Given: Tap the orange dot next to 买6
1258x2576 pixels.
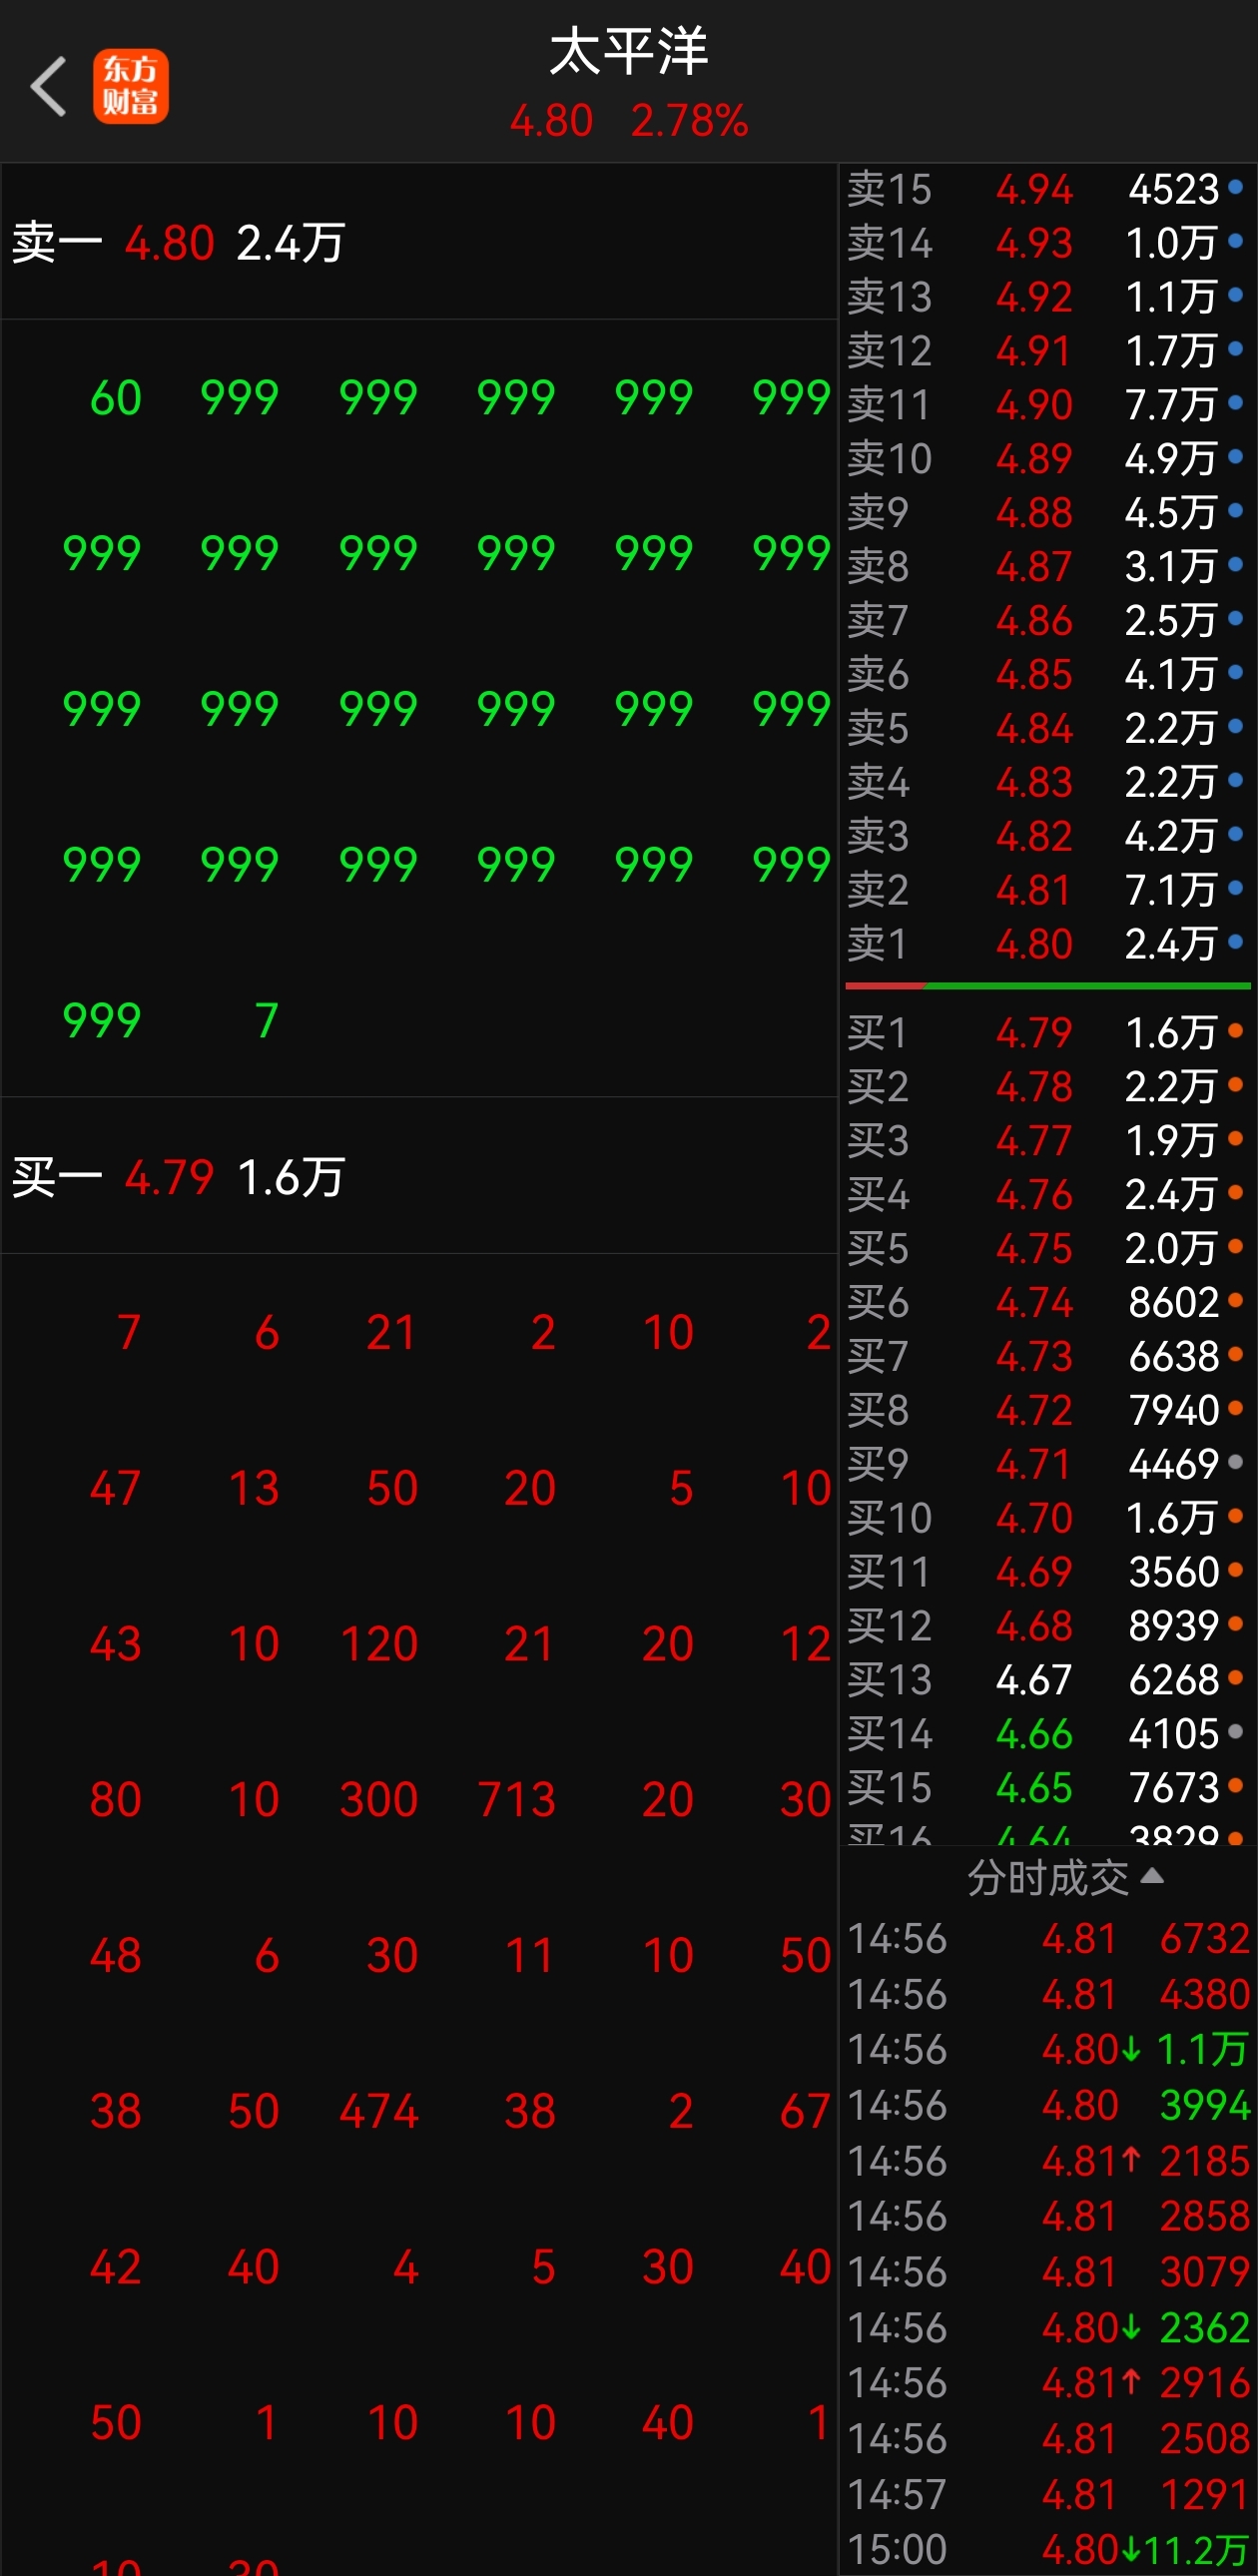Looking at the screenshot, I should tap(1236, 1300).
